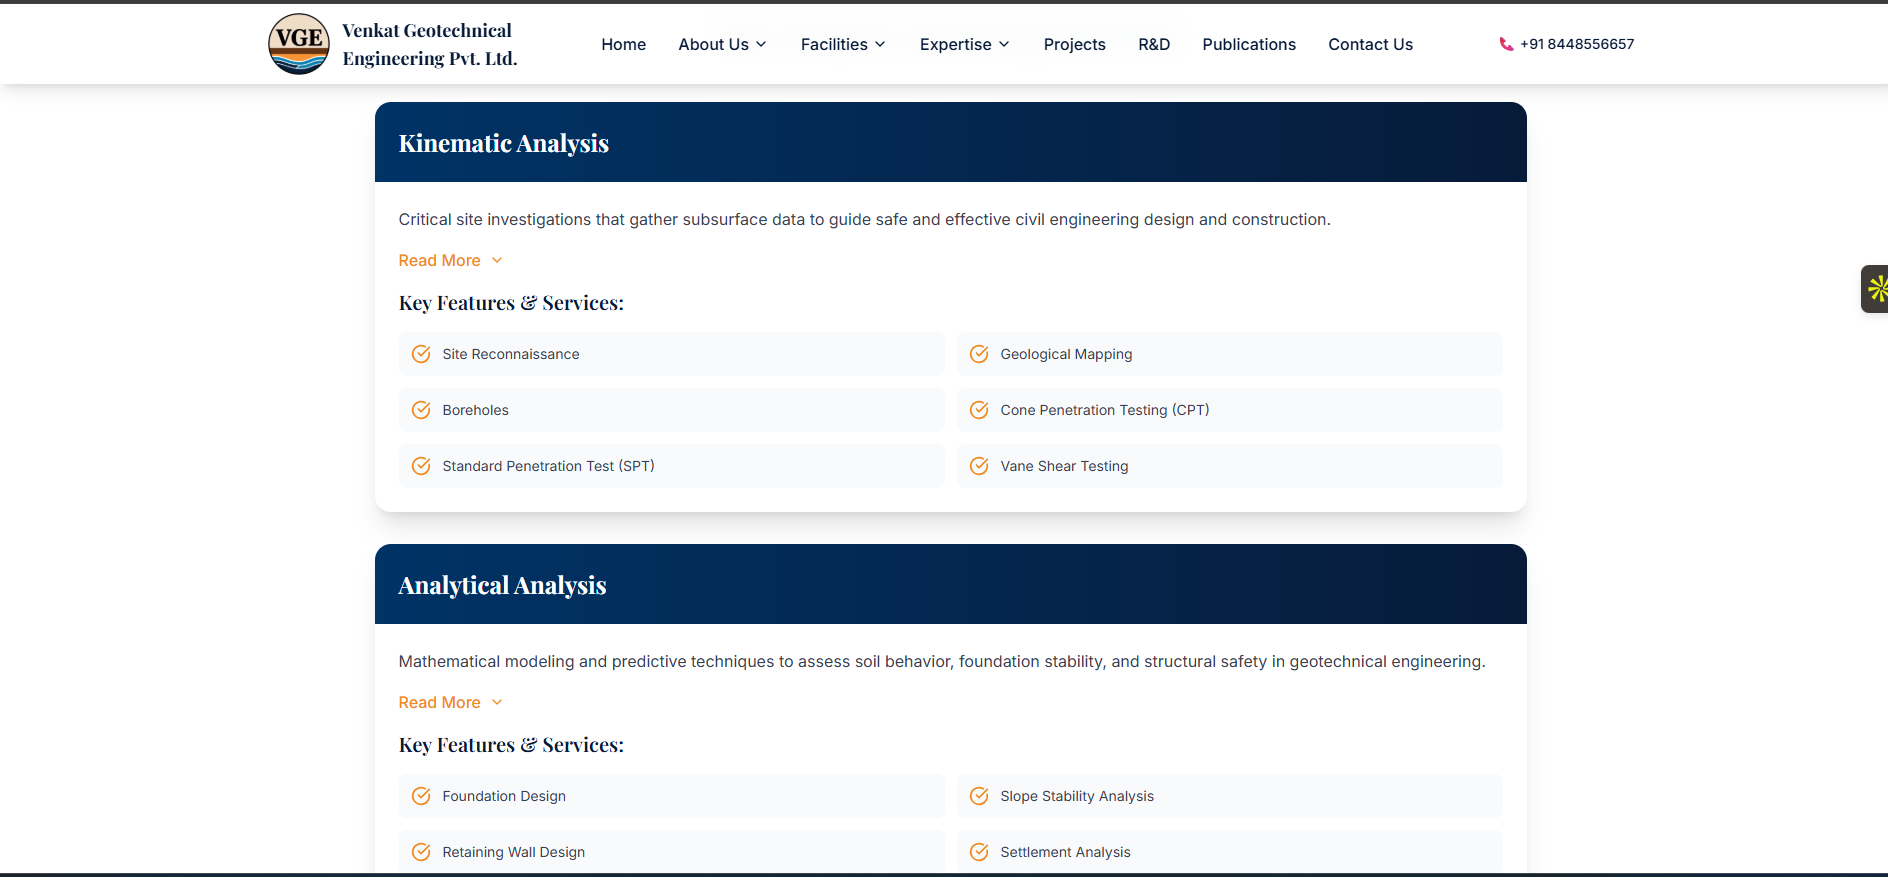Select the Slope Stability Analysis text
The image size is (1888, 877).
[1077, 796]
